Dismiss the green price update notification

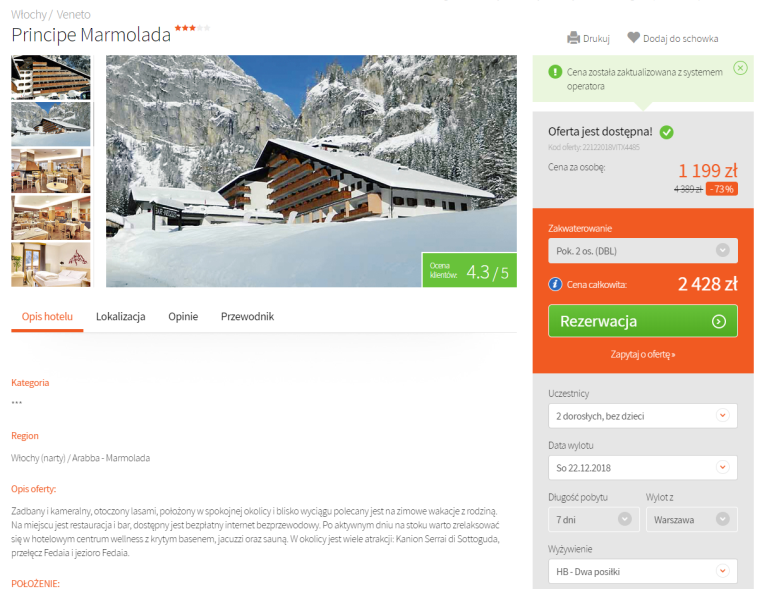[x=740, y=68]
